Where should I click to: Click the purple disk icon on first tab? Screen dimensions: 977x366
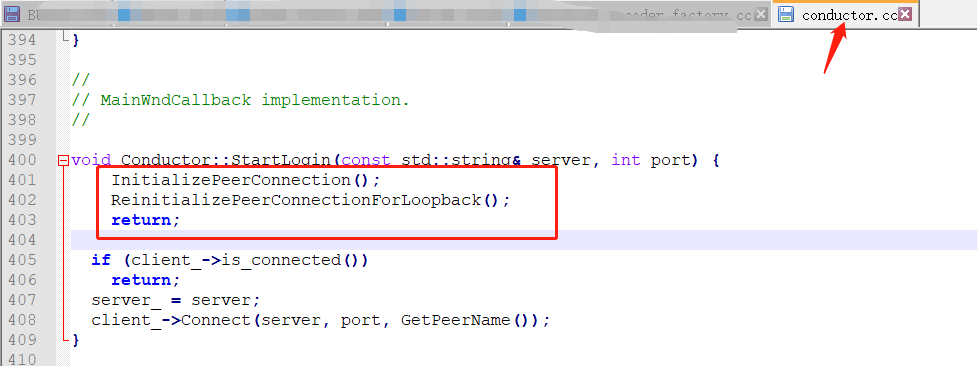click(12, 14)
